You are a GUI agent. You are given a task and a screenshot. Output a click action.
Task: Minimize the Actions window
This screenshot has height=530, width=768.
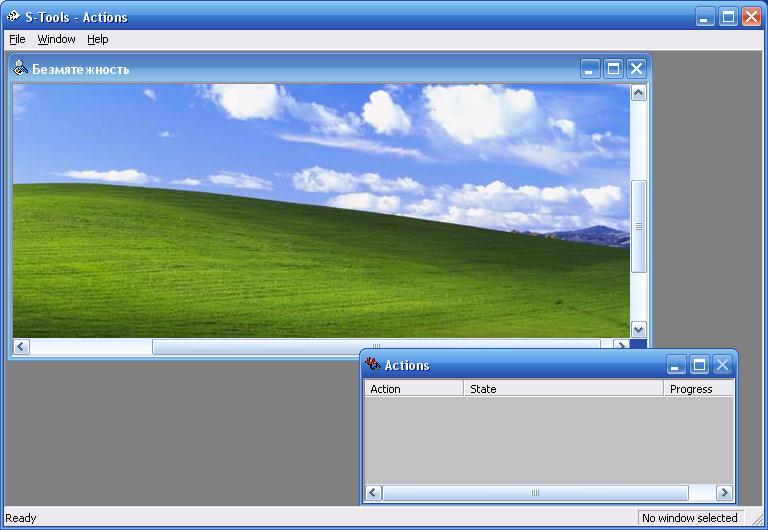pos(675,365)
